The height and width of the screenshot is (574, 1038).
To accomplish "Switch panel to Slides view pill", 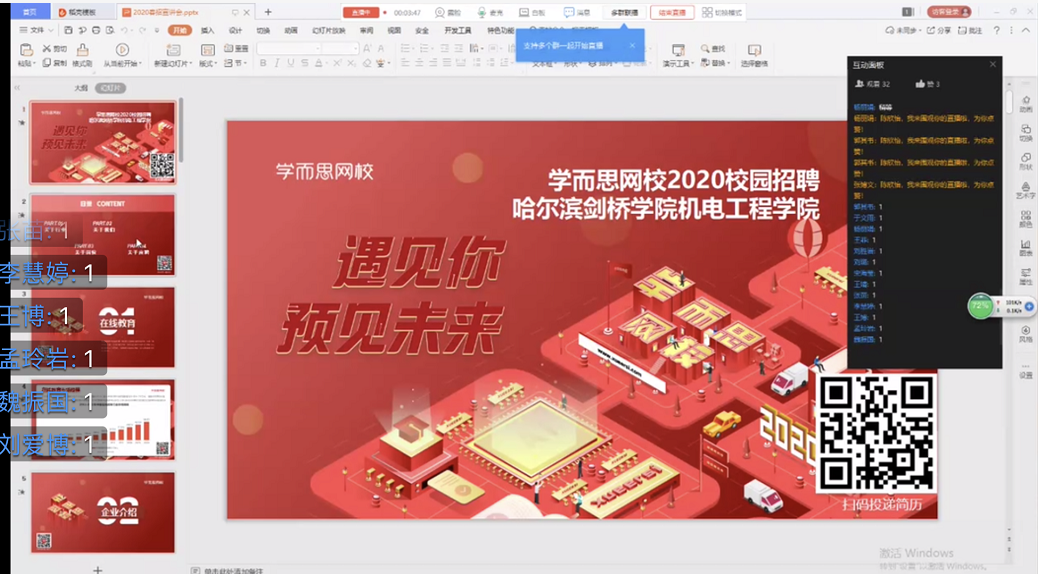I will coord(111,88).
